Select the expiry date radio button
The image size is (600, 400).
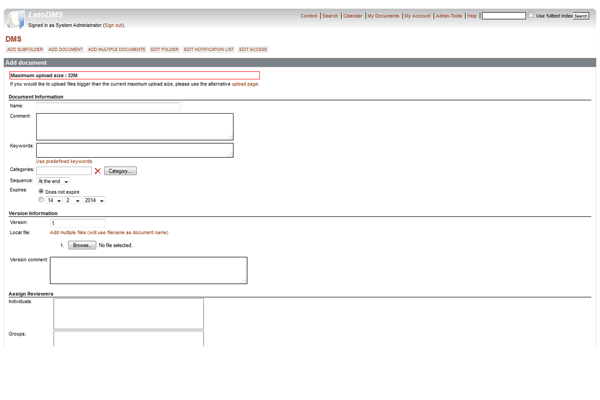coord(41,200)
